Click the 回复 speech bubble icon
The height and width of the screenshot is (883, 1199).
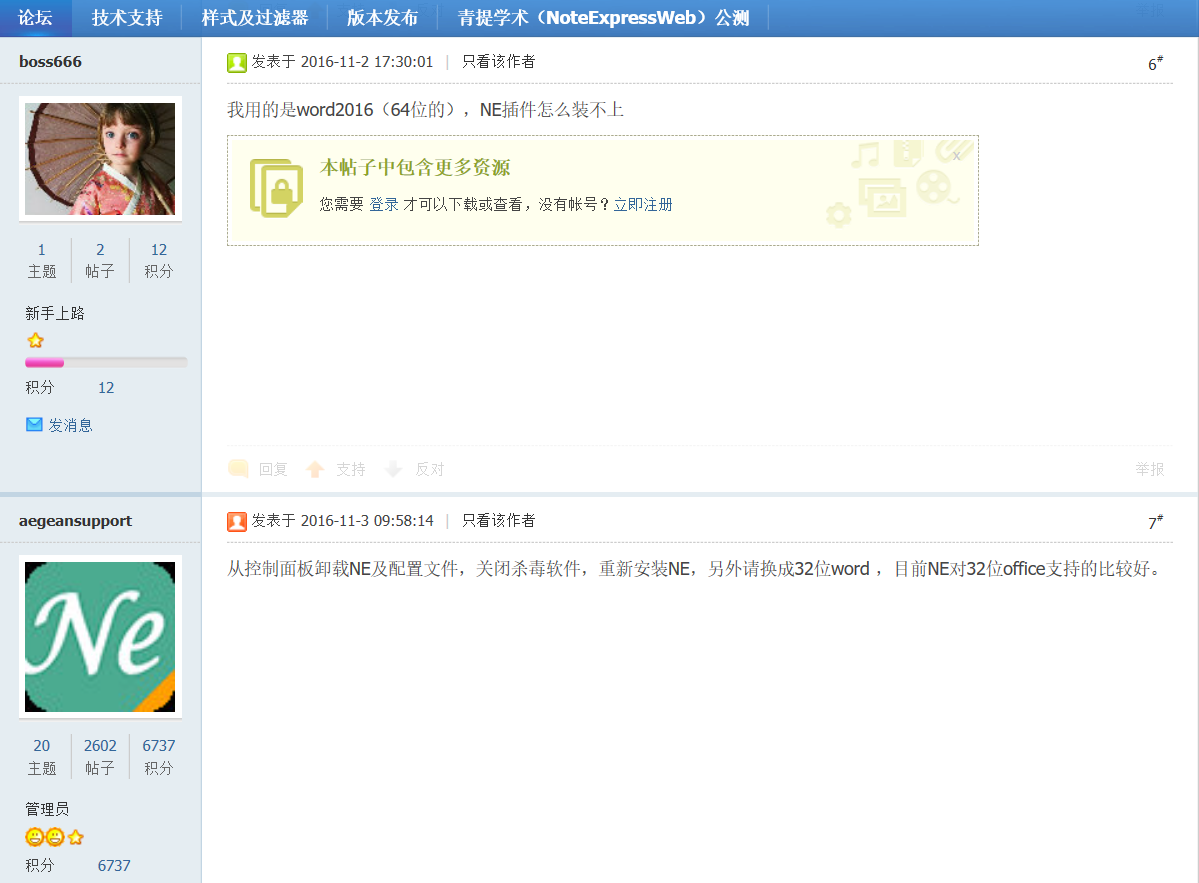(x=237, y=468)
